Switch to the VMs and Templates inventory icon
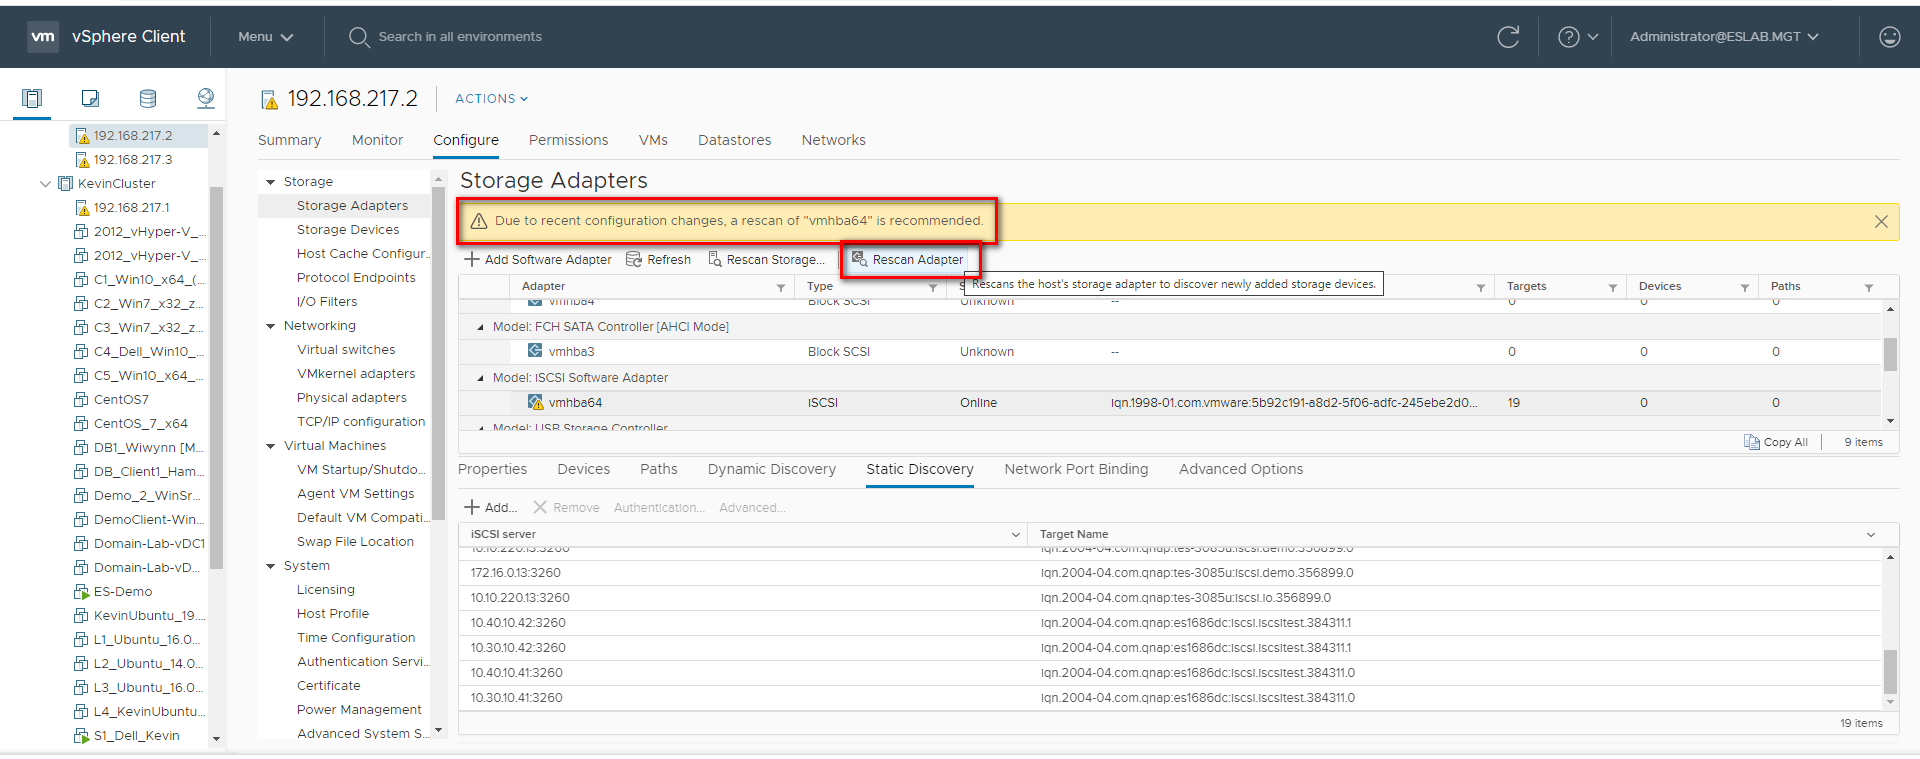The height and width of the screenshot is (759, 1920). pos(90,98)
